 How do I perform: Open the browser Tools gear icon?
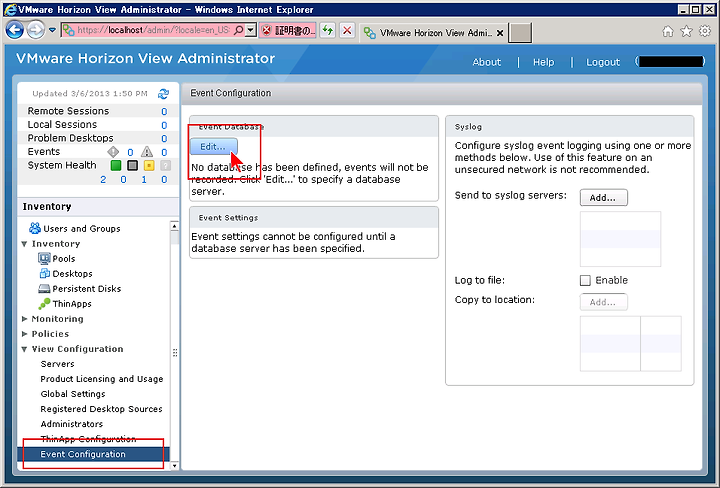705,31
